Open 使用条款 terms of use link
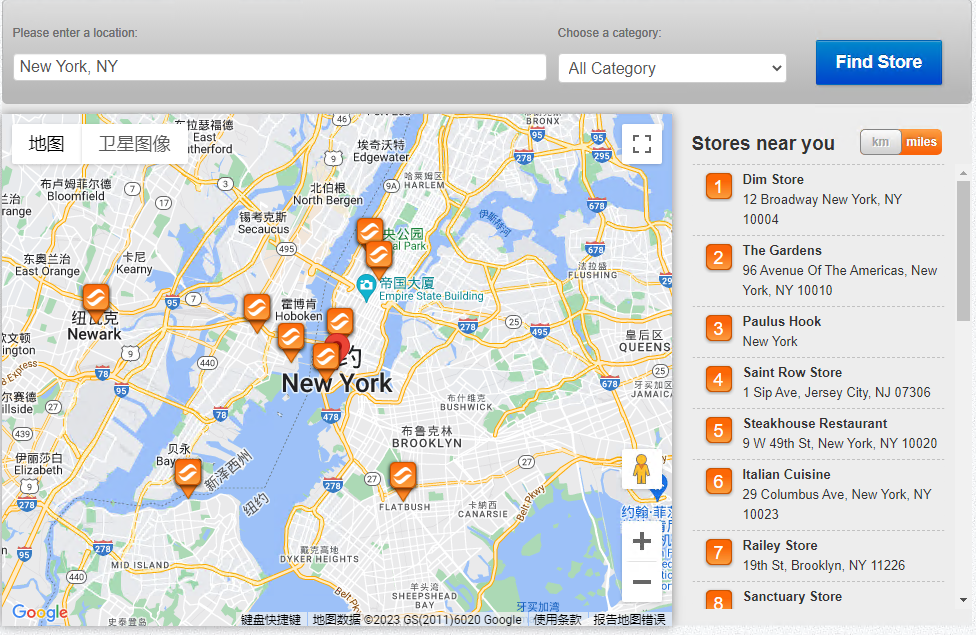Viewport: 976px width, 635px height. [557, 619]
